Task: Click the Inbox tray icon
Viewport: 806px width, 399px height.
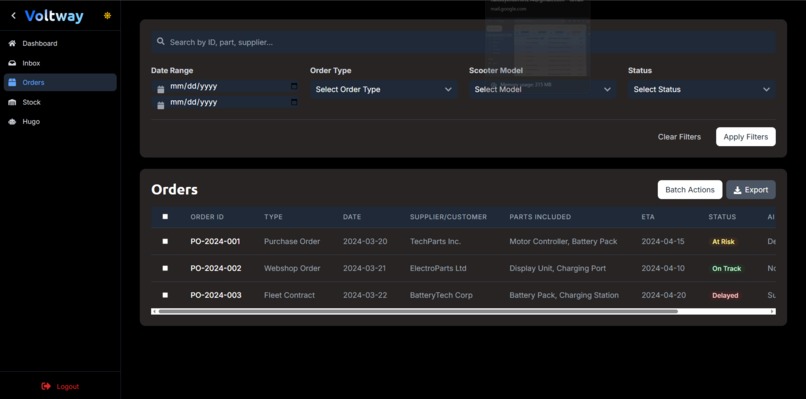Action: tap(12, 63)
